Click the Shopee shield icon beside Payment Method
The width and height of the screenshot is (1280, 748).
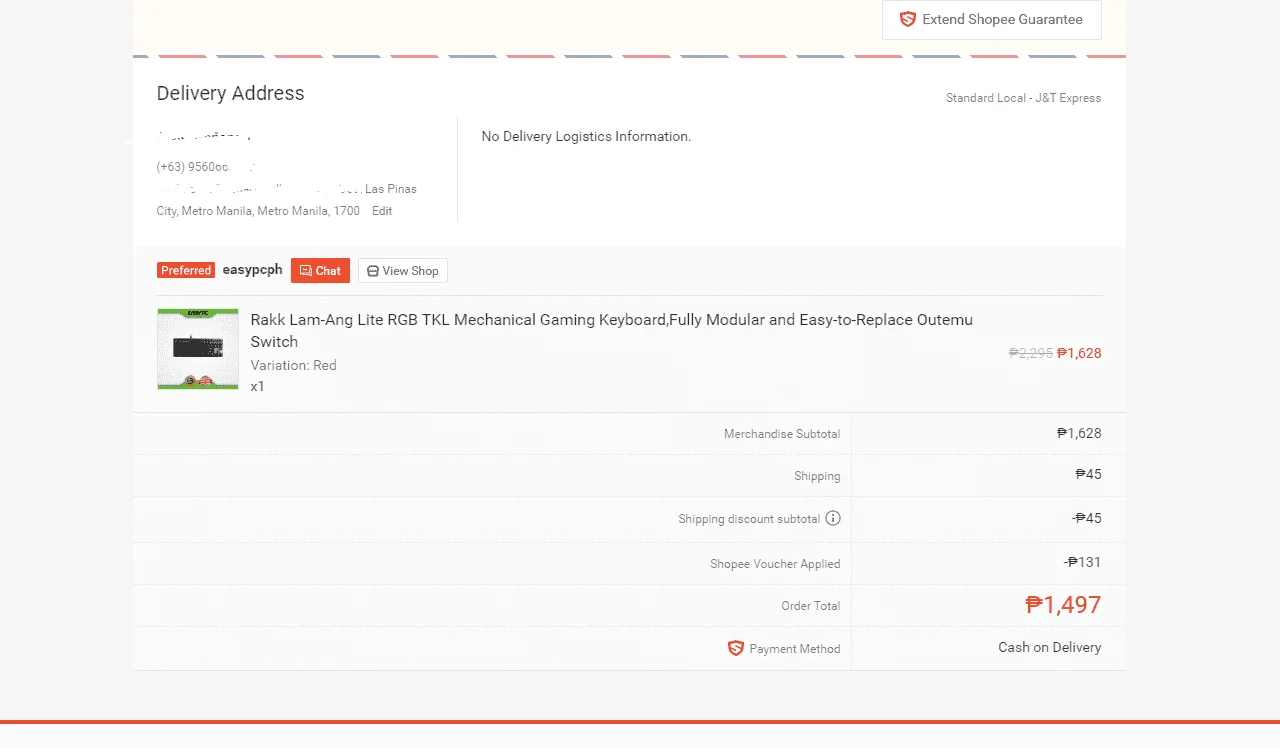coord(736,648)
